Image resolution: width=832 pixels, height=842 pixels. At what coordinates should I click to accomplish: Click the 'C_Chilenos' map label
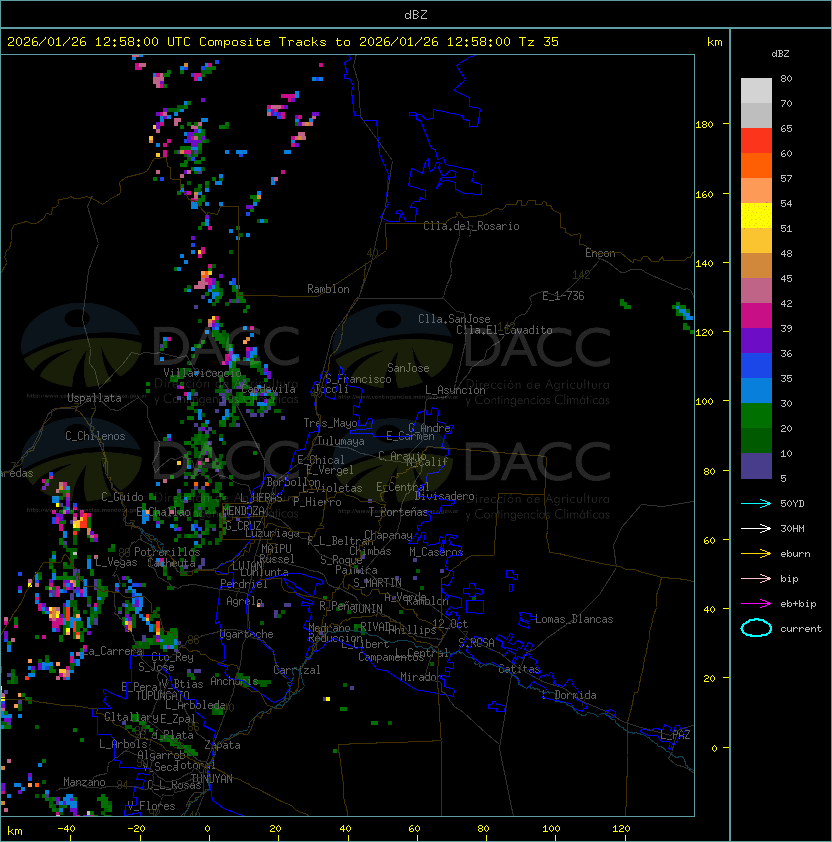tap(95, 436)
